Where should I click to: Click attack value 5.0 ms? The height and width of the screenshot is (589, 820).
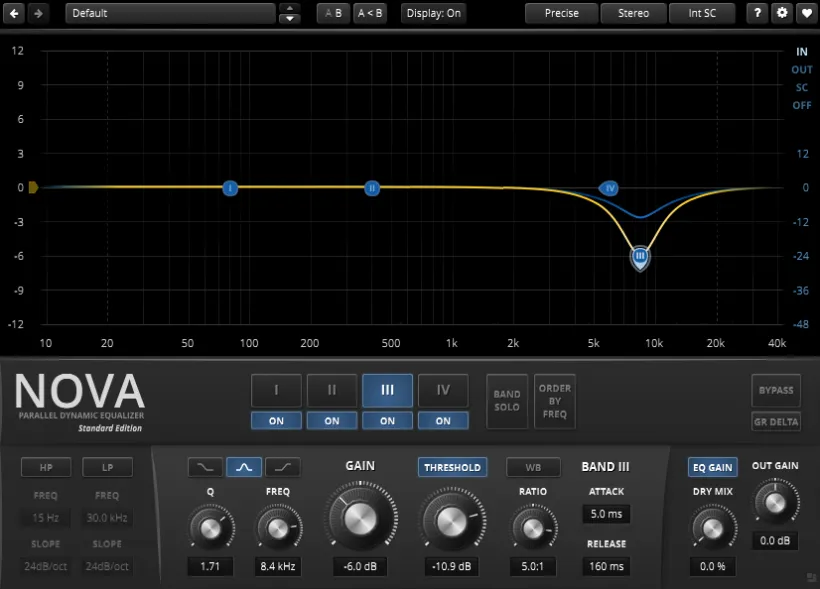click(606, 514)
